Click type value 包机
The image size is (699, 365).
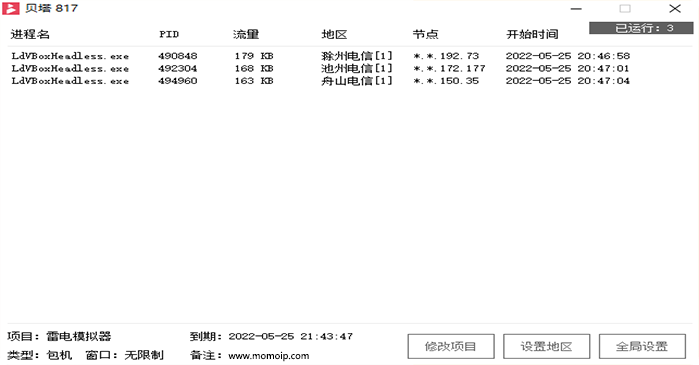(59, 355)
